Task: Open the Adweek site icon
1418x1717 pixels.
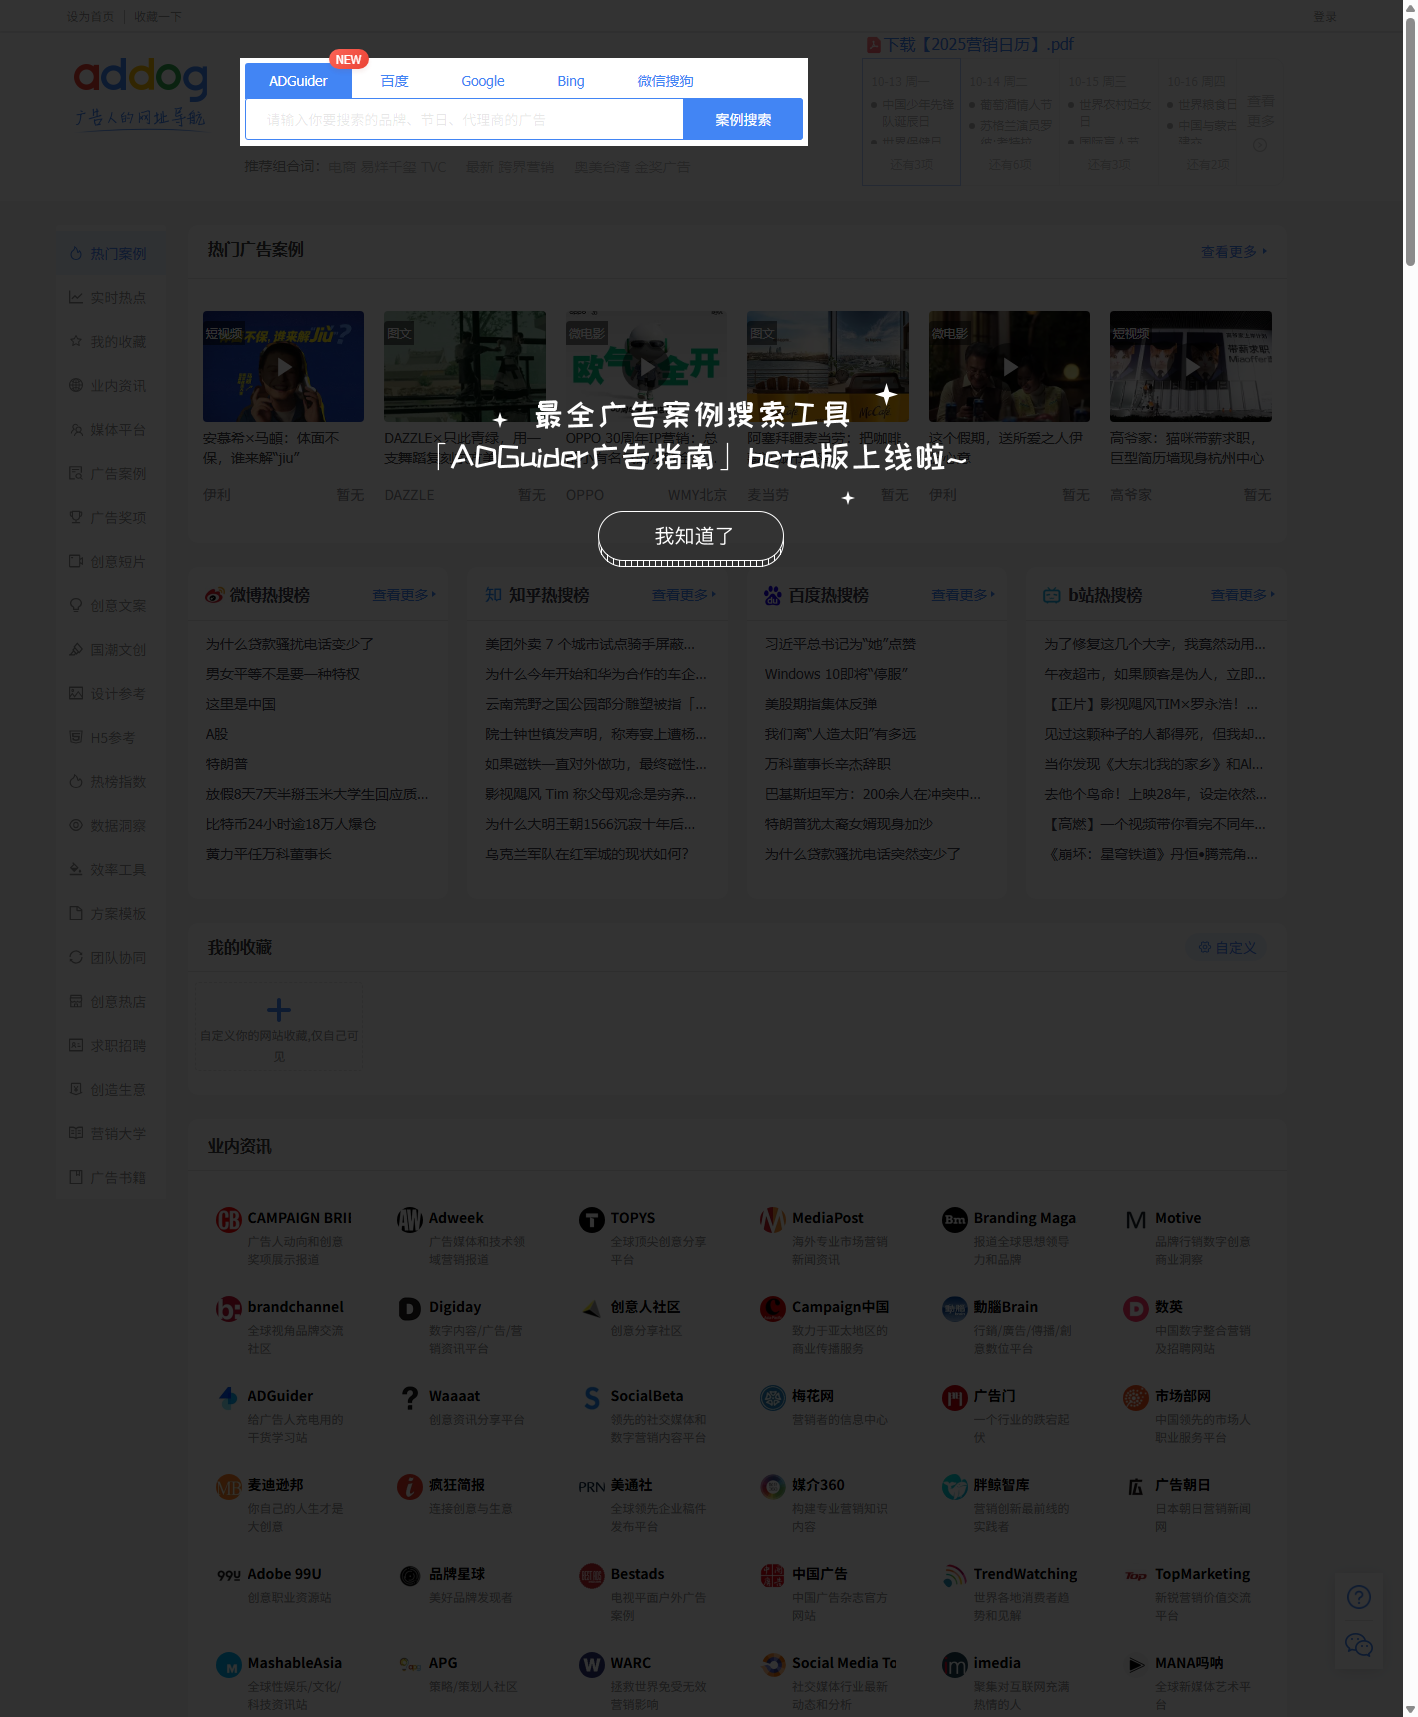Action: coord(410,1220)
